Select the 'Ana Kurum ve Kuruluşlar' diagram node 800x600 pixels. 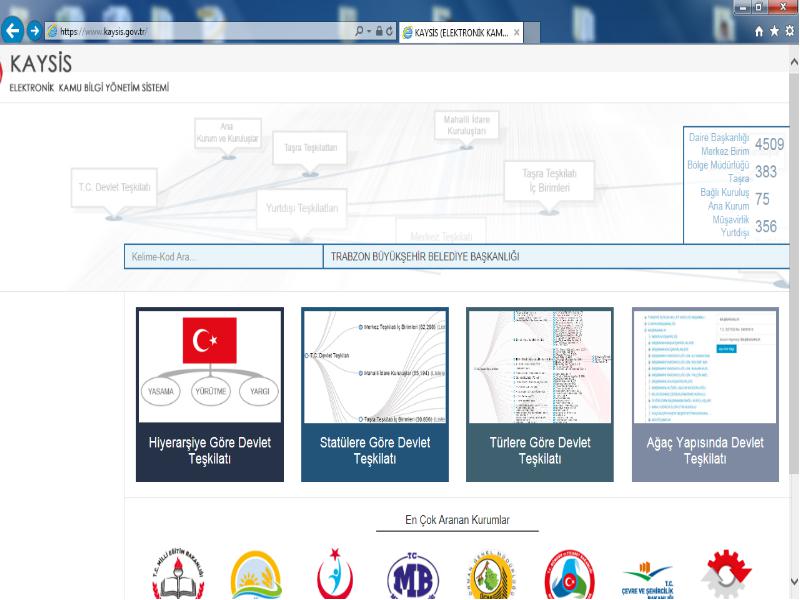pyautogui.click(x=228, y=133)
